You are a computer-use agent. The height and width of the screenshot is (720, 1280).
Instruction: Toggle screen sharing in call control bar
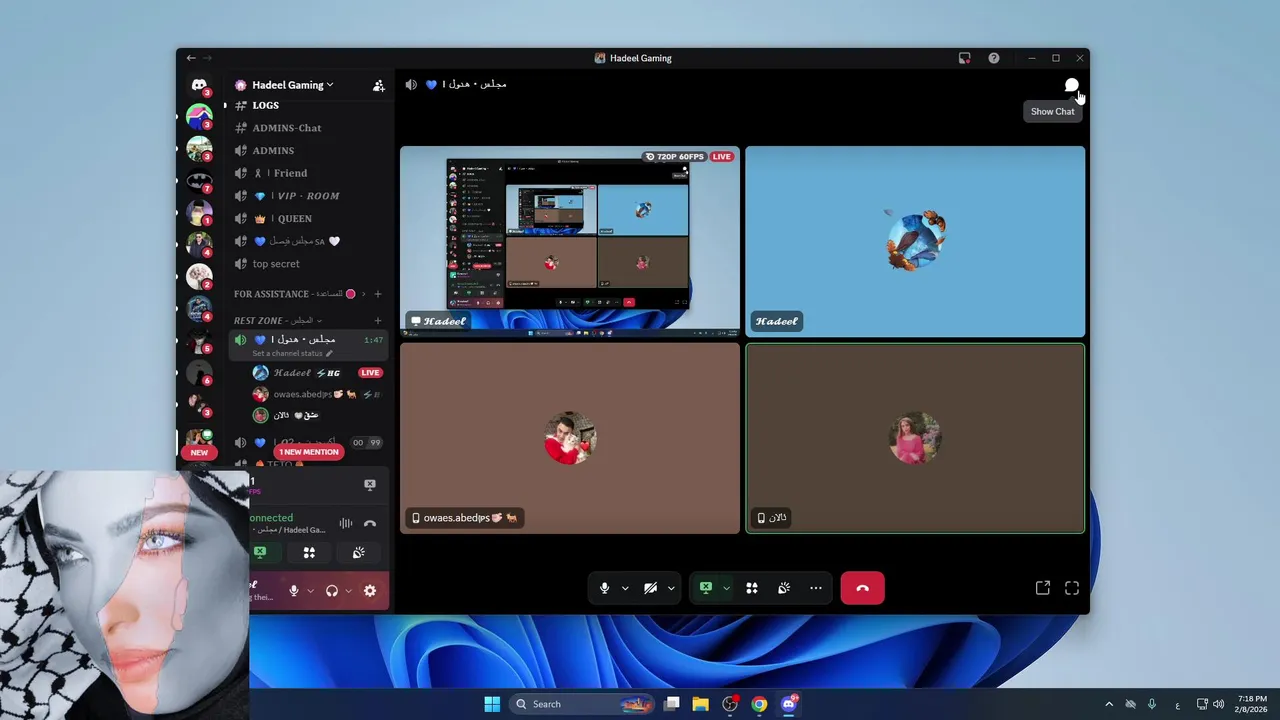[x=705, y=588]
